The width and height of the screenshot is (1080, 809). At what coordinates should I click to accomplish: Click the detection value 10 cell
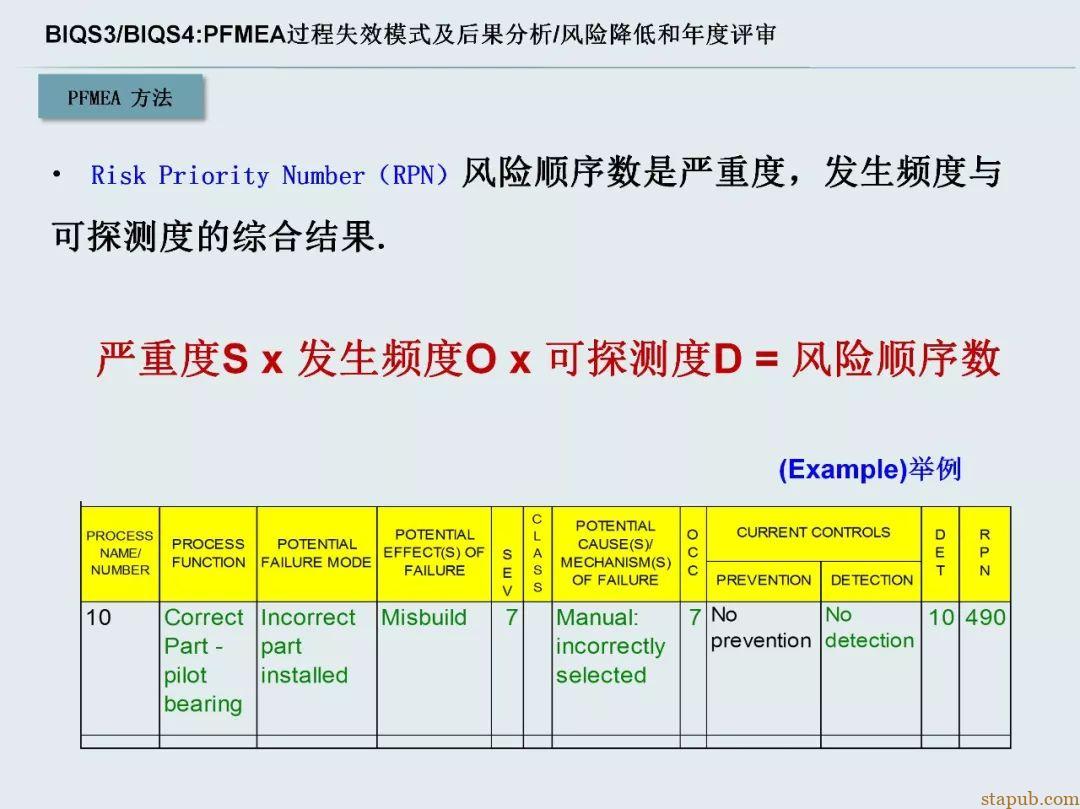click(x=940, y=668)
